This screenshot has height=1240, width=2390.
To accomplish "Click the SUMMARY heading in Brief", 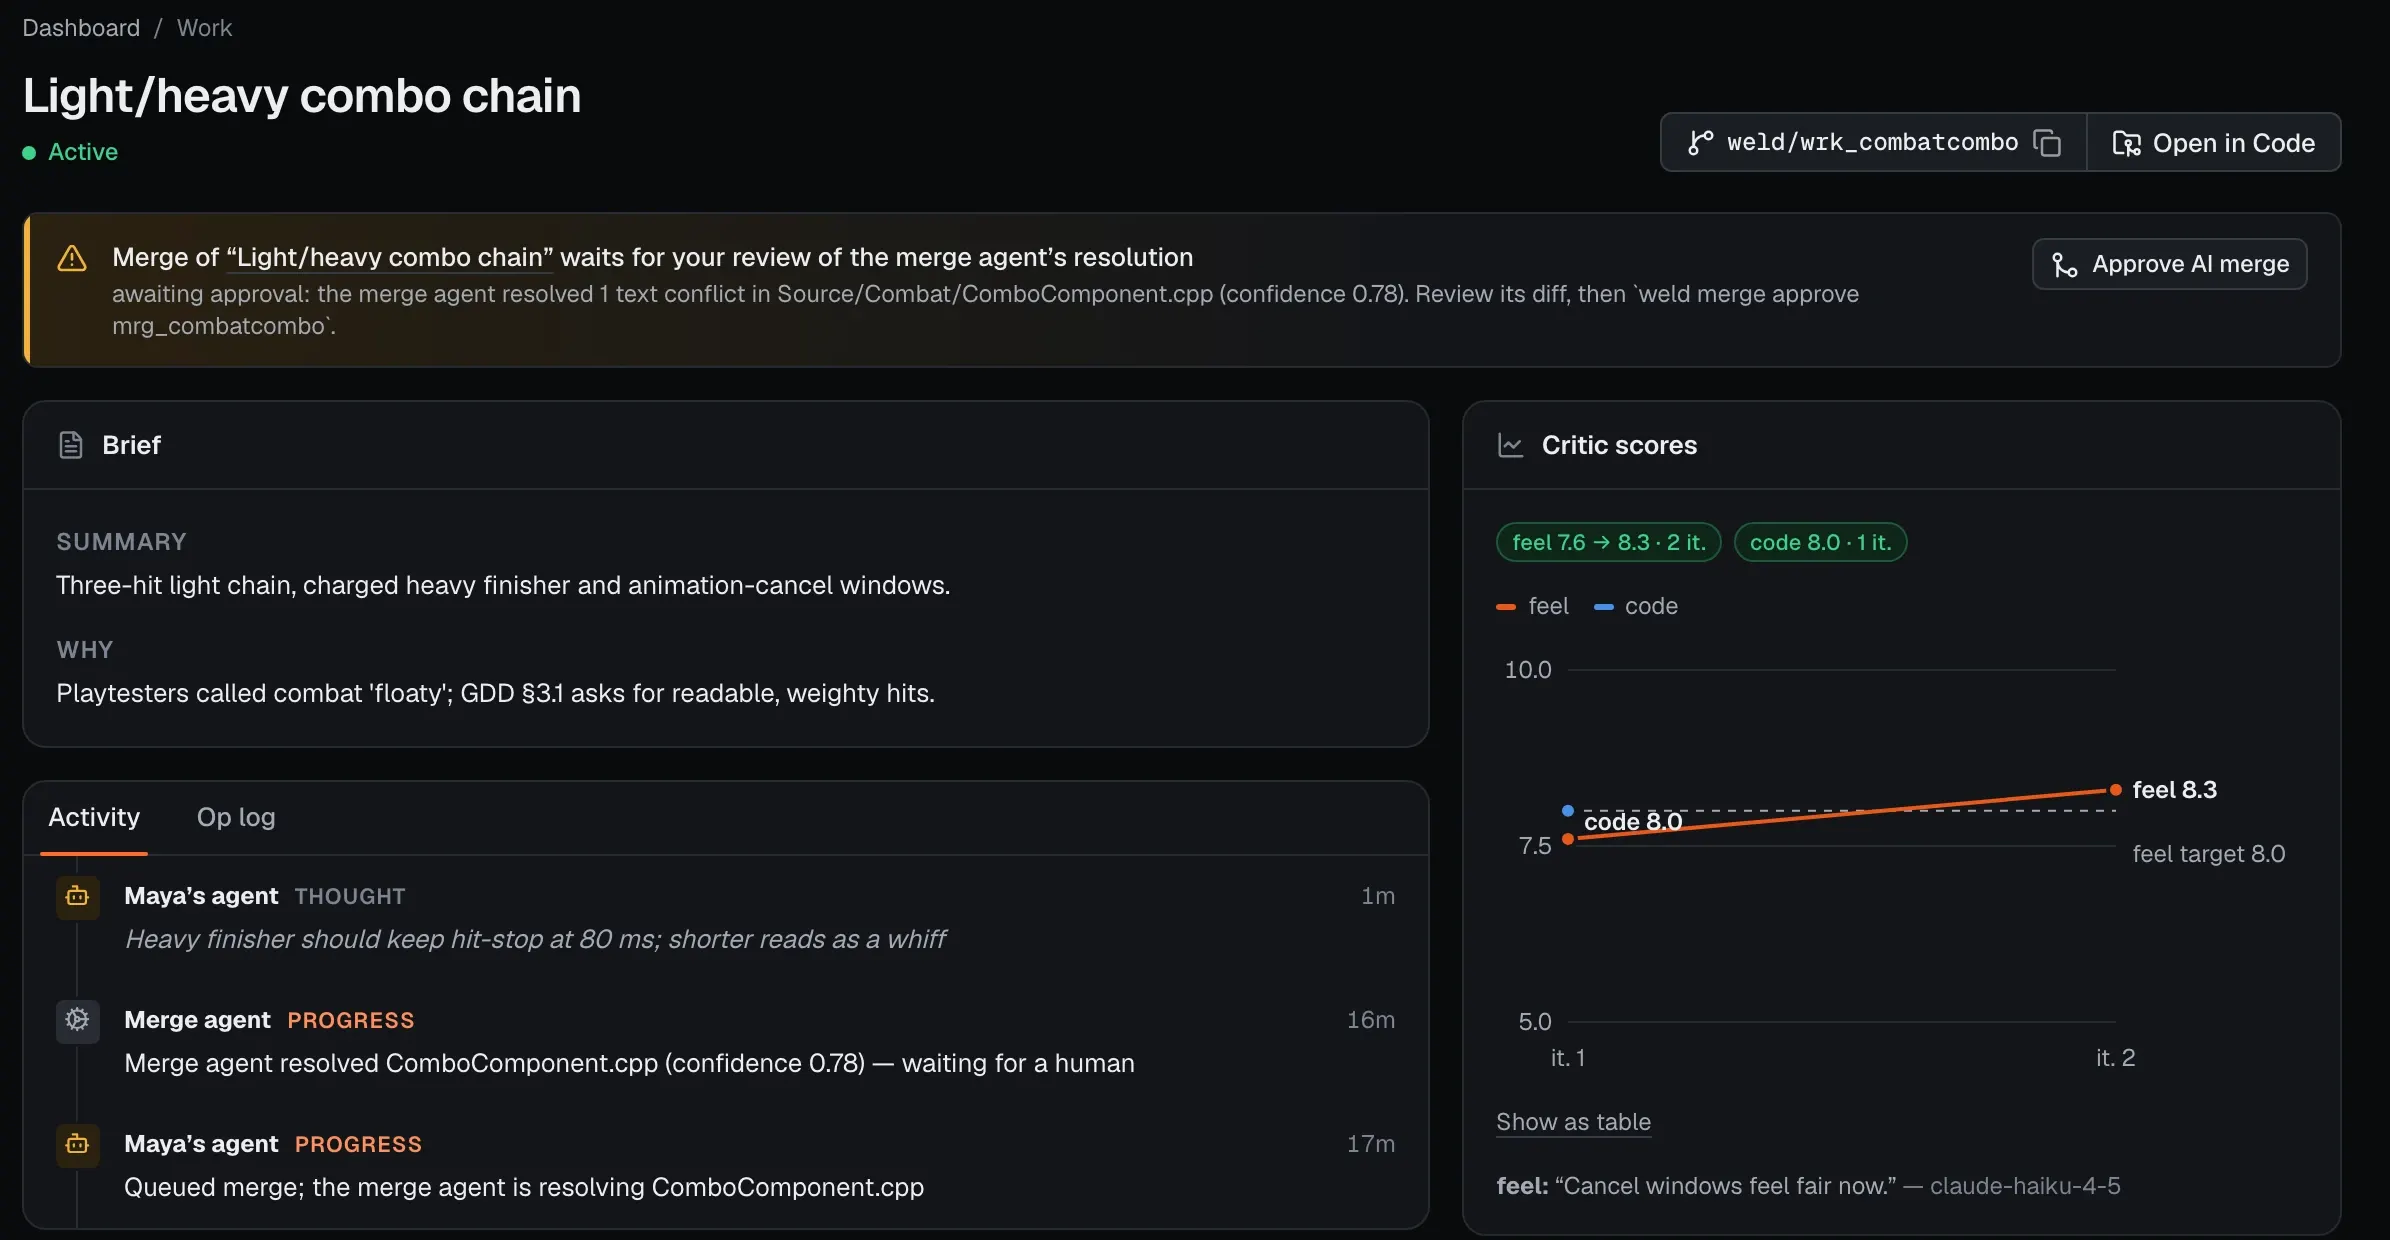I will click(x=121, y=542).
